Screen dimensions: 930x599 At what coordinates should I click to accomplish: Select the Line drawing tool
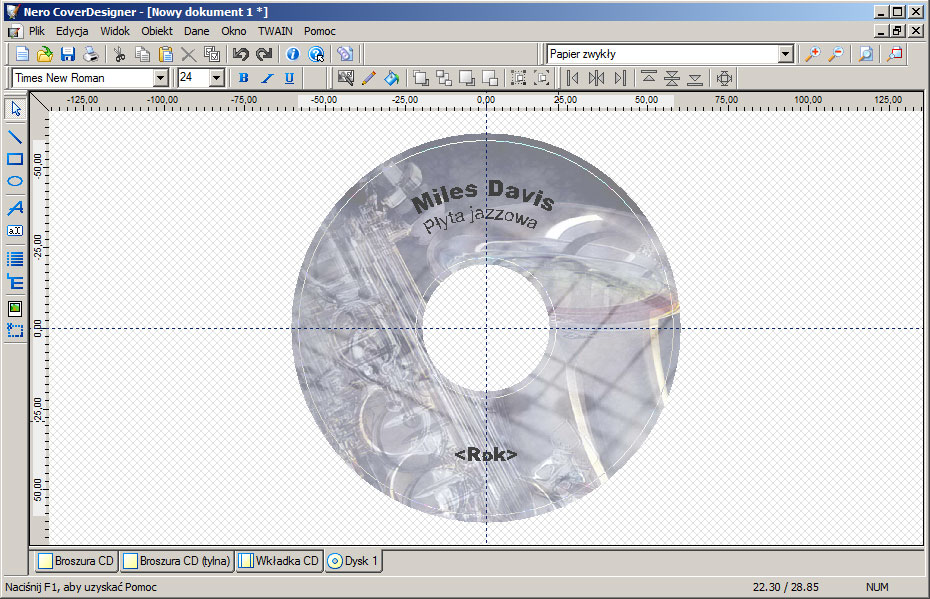(x=15, y=136)
